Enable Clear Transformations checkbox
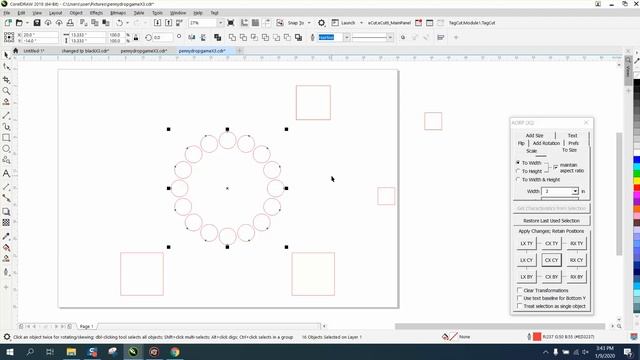 click(520, 290)
